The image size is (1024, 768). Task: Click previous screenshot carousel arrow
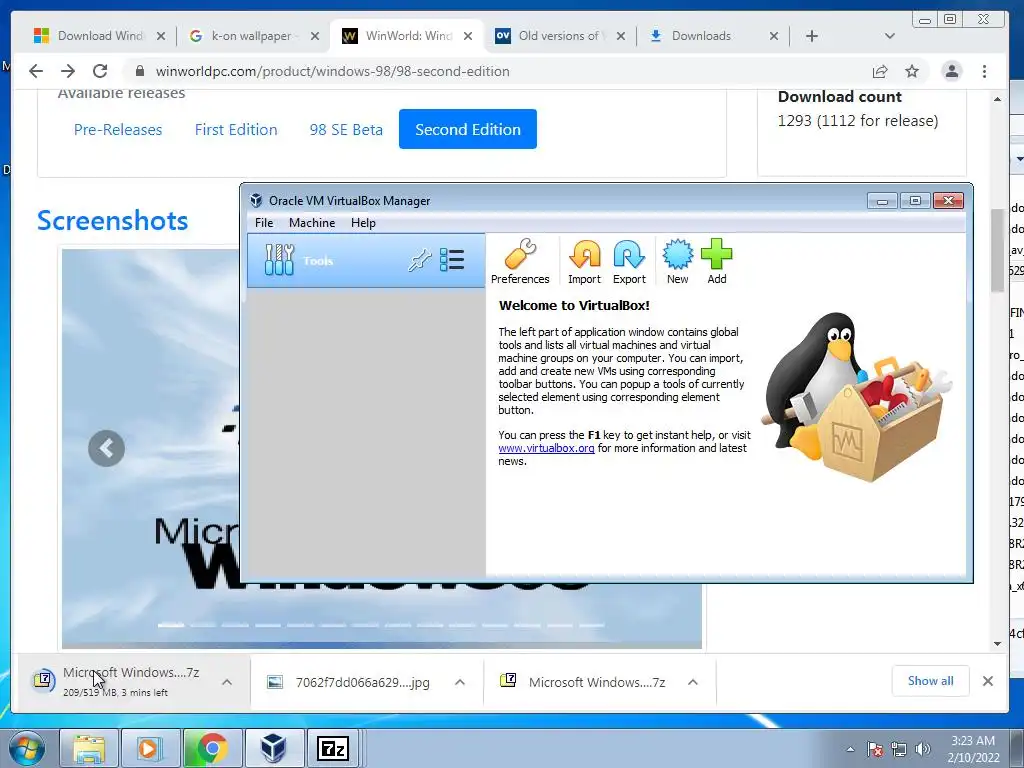[106, 449]
